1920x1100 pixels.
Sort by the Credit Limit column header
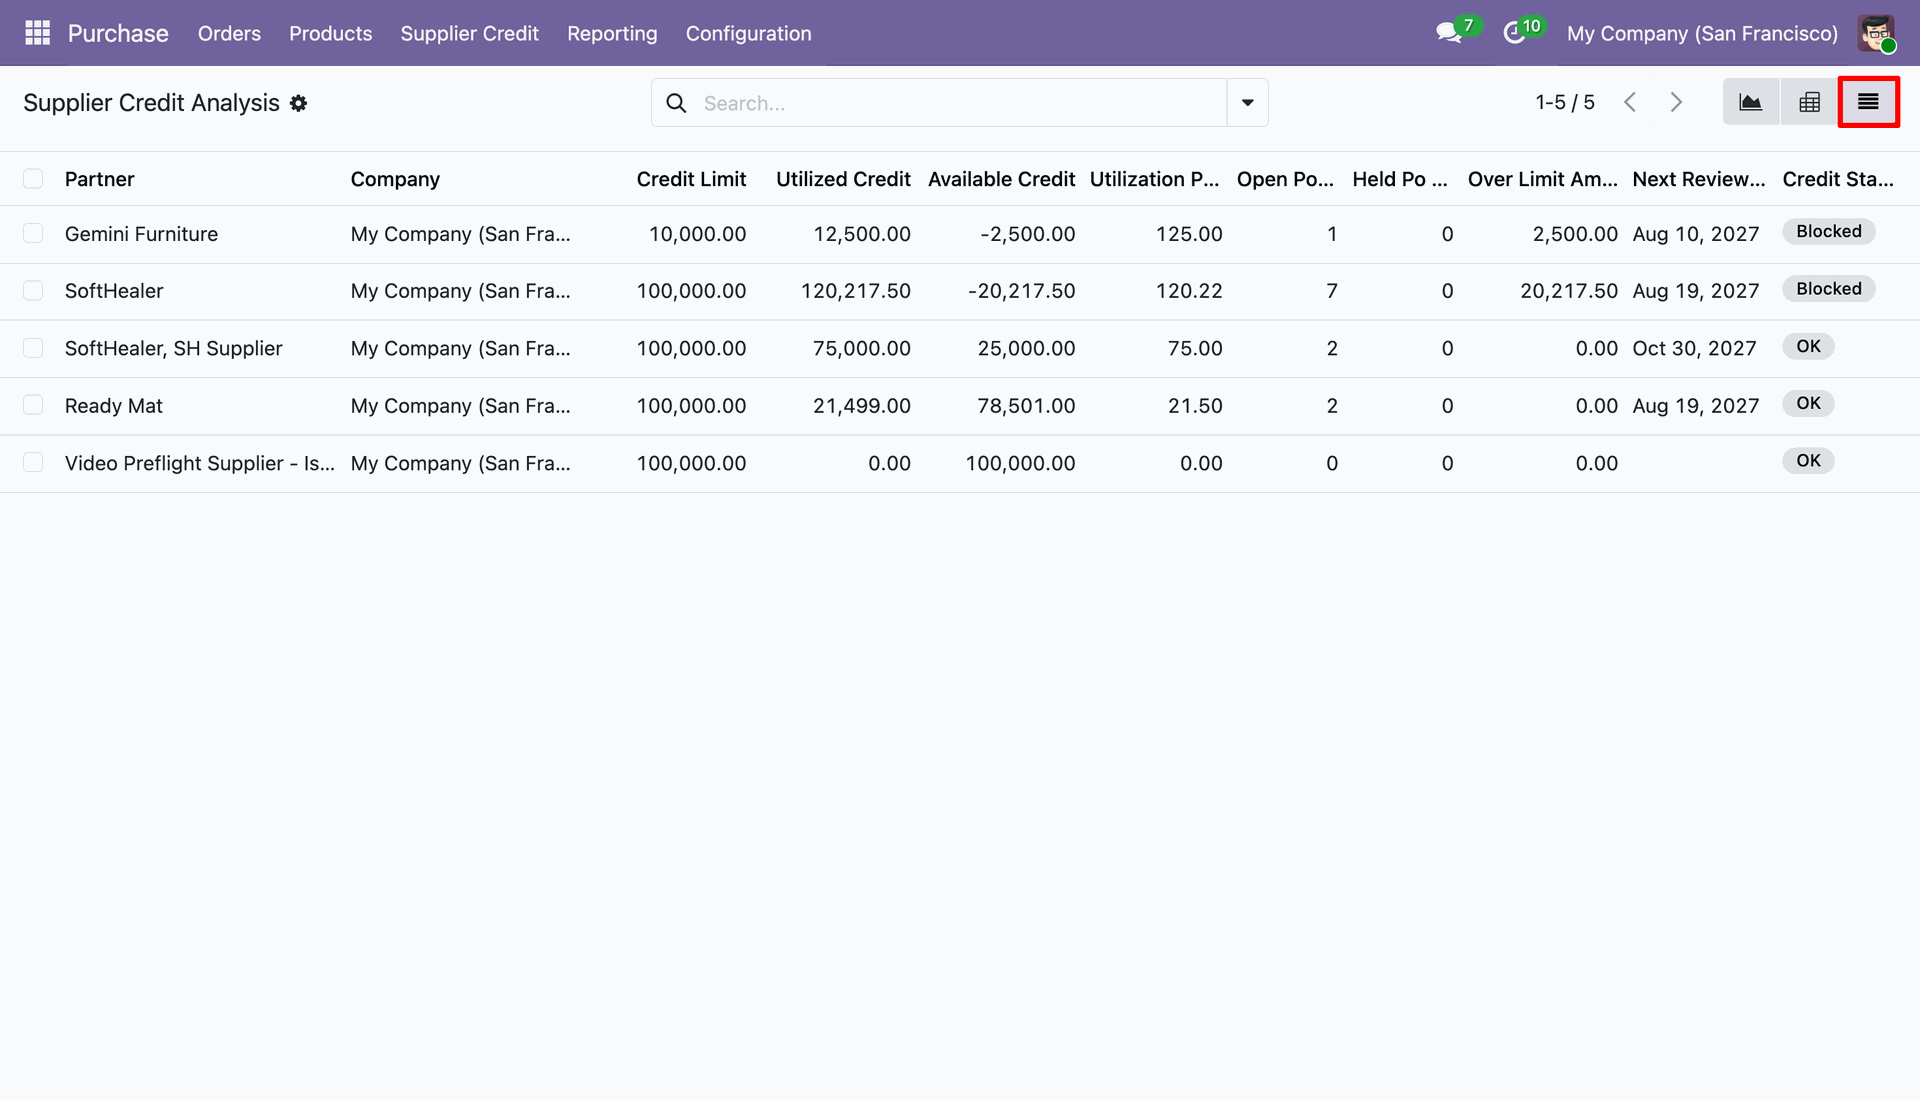click(691, 179)
